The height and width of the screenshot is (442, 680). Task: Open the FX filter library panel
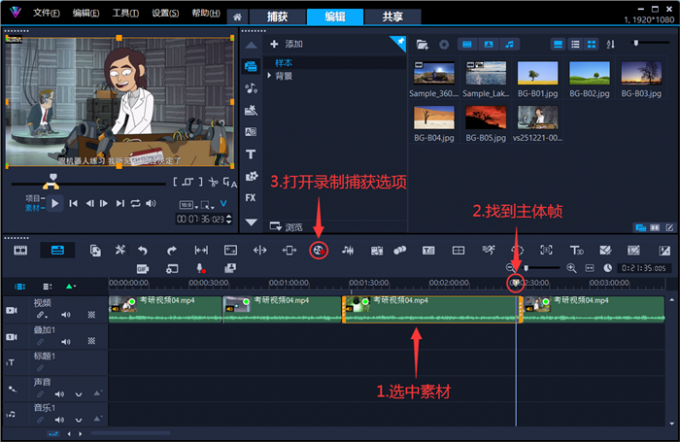point(251,197)
